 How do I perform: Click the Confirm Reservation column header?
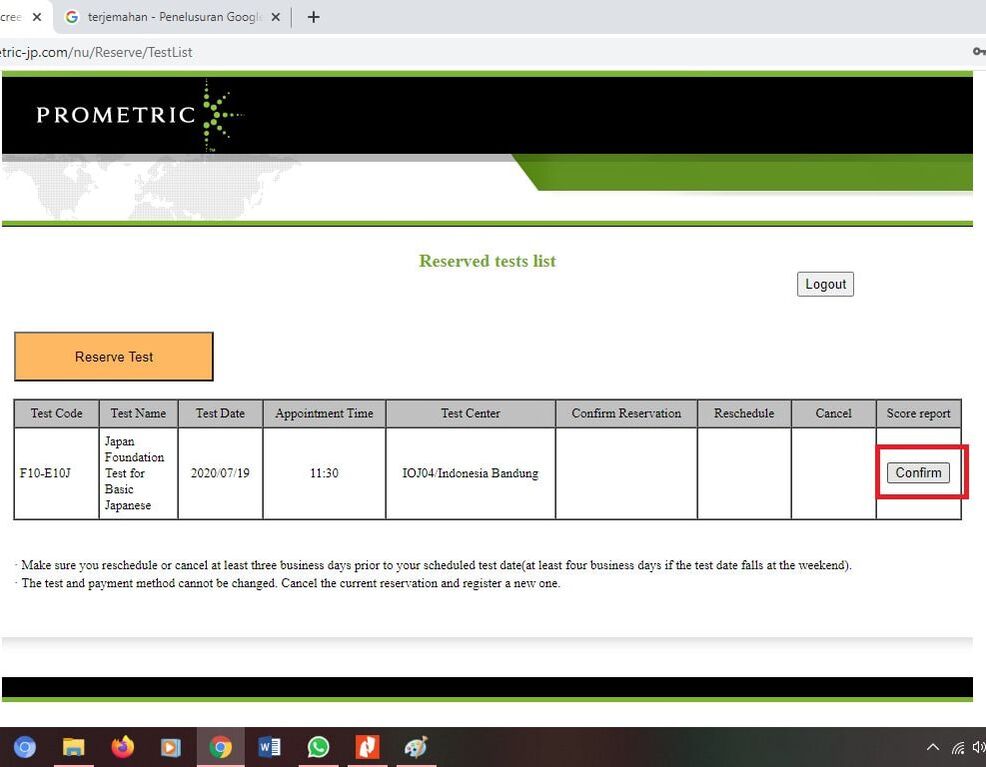pyautogui.click(x=626, y=413)
